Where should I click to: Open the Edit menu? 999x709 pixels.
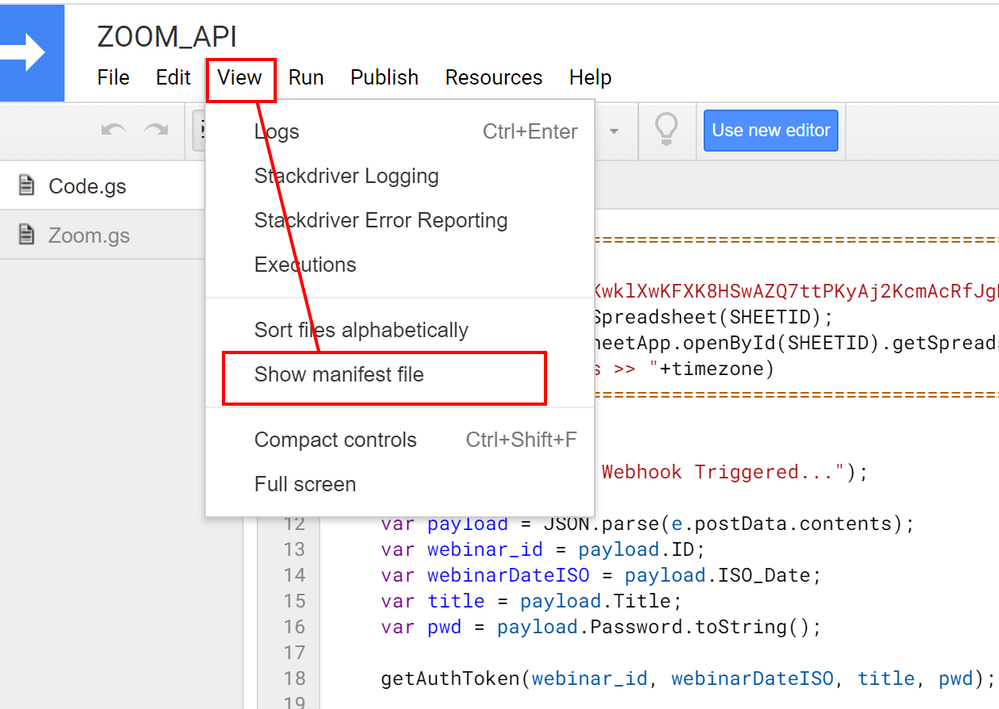click(x=173, y=78)
